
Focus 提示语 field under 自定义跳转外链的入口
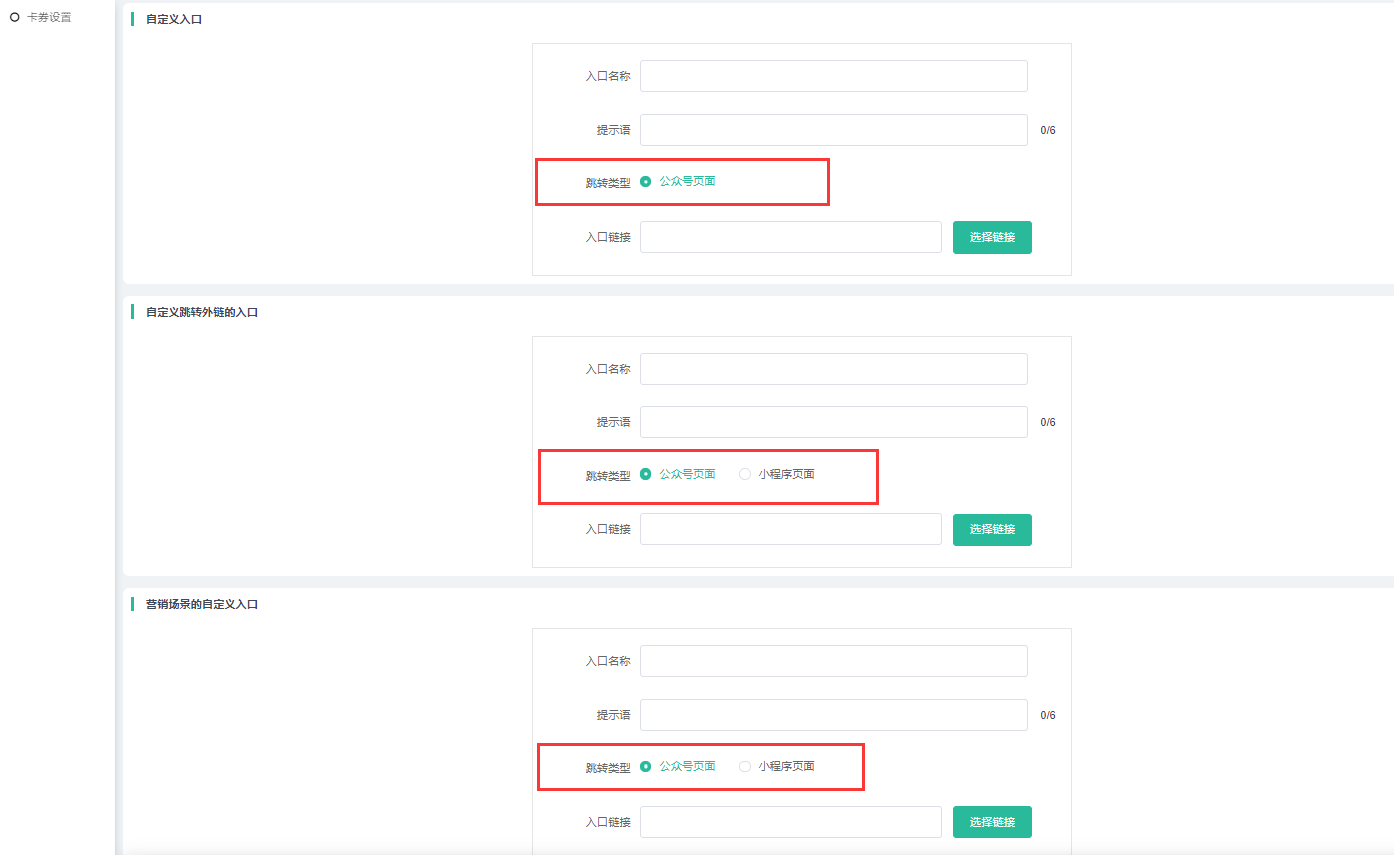pos(833,422)
